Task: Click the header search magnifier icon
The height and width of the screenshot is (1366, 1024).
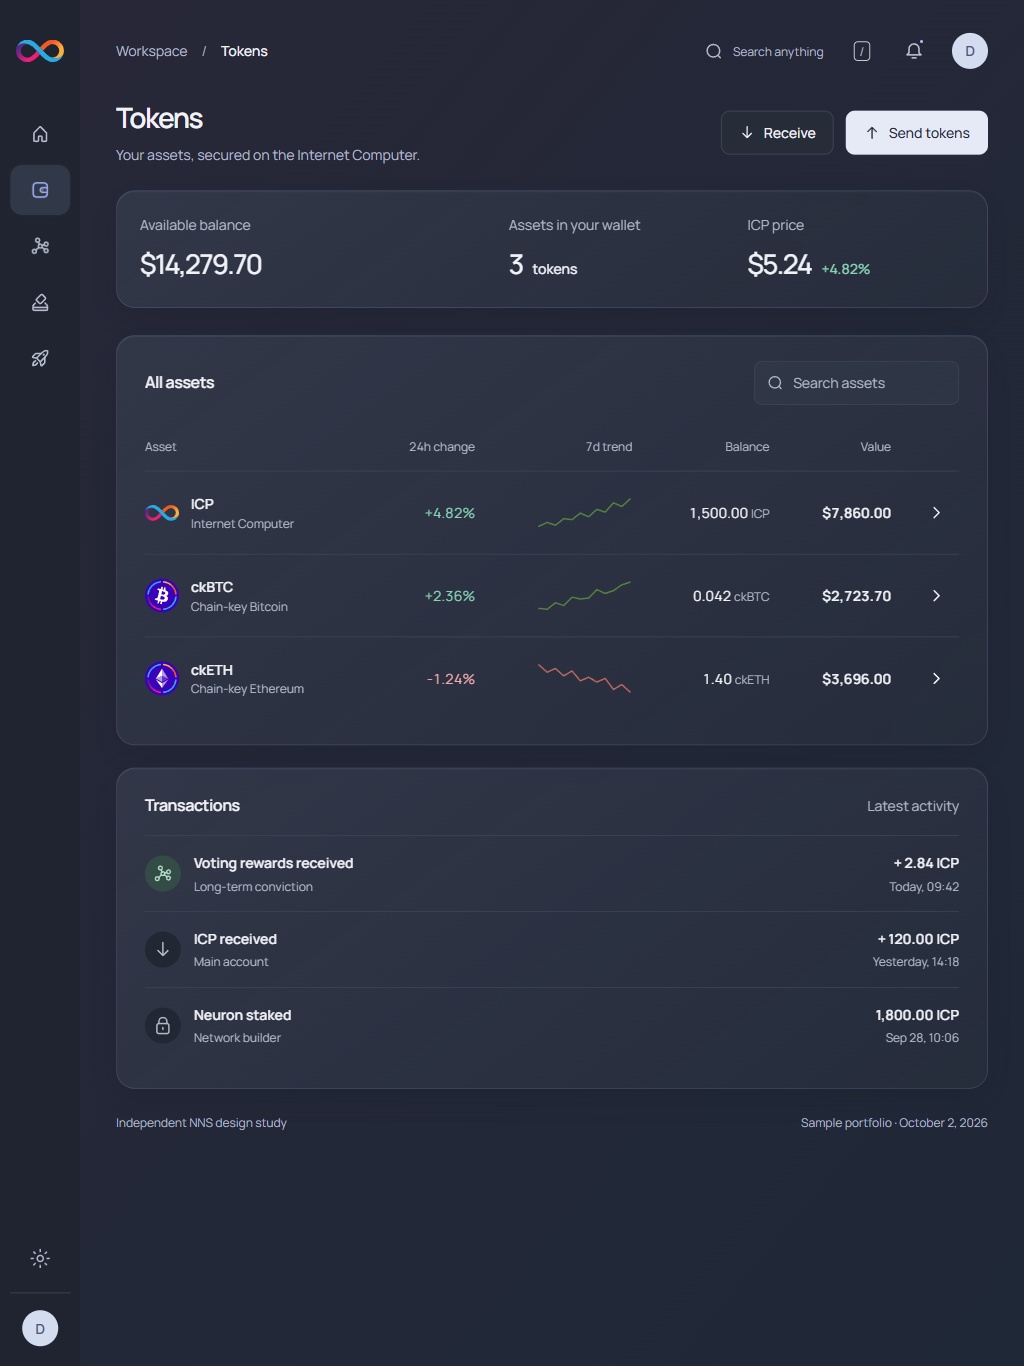Action: click(714, 51)
